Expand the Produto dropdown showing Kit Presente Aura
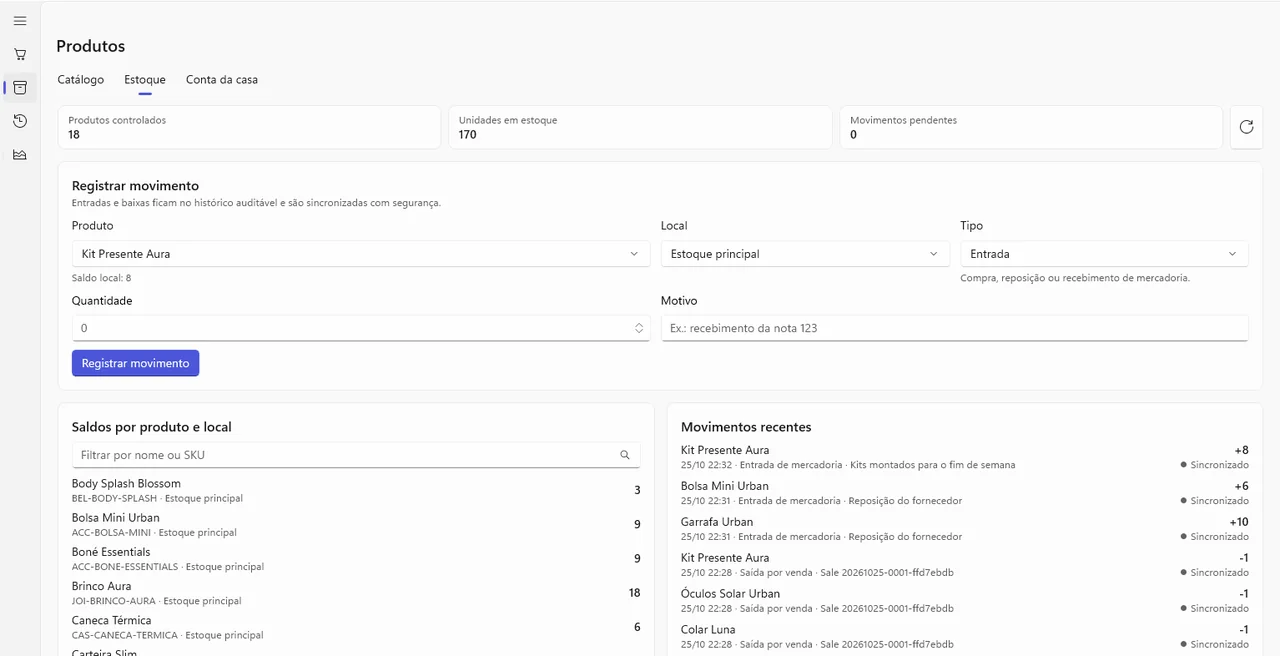Screen dimensions: 1280x656 click(360, 254)
